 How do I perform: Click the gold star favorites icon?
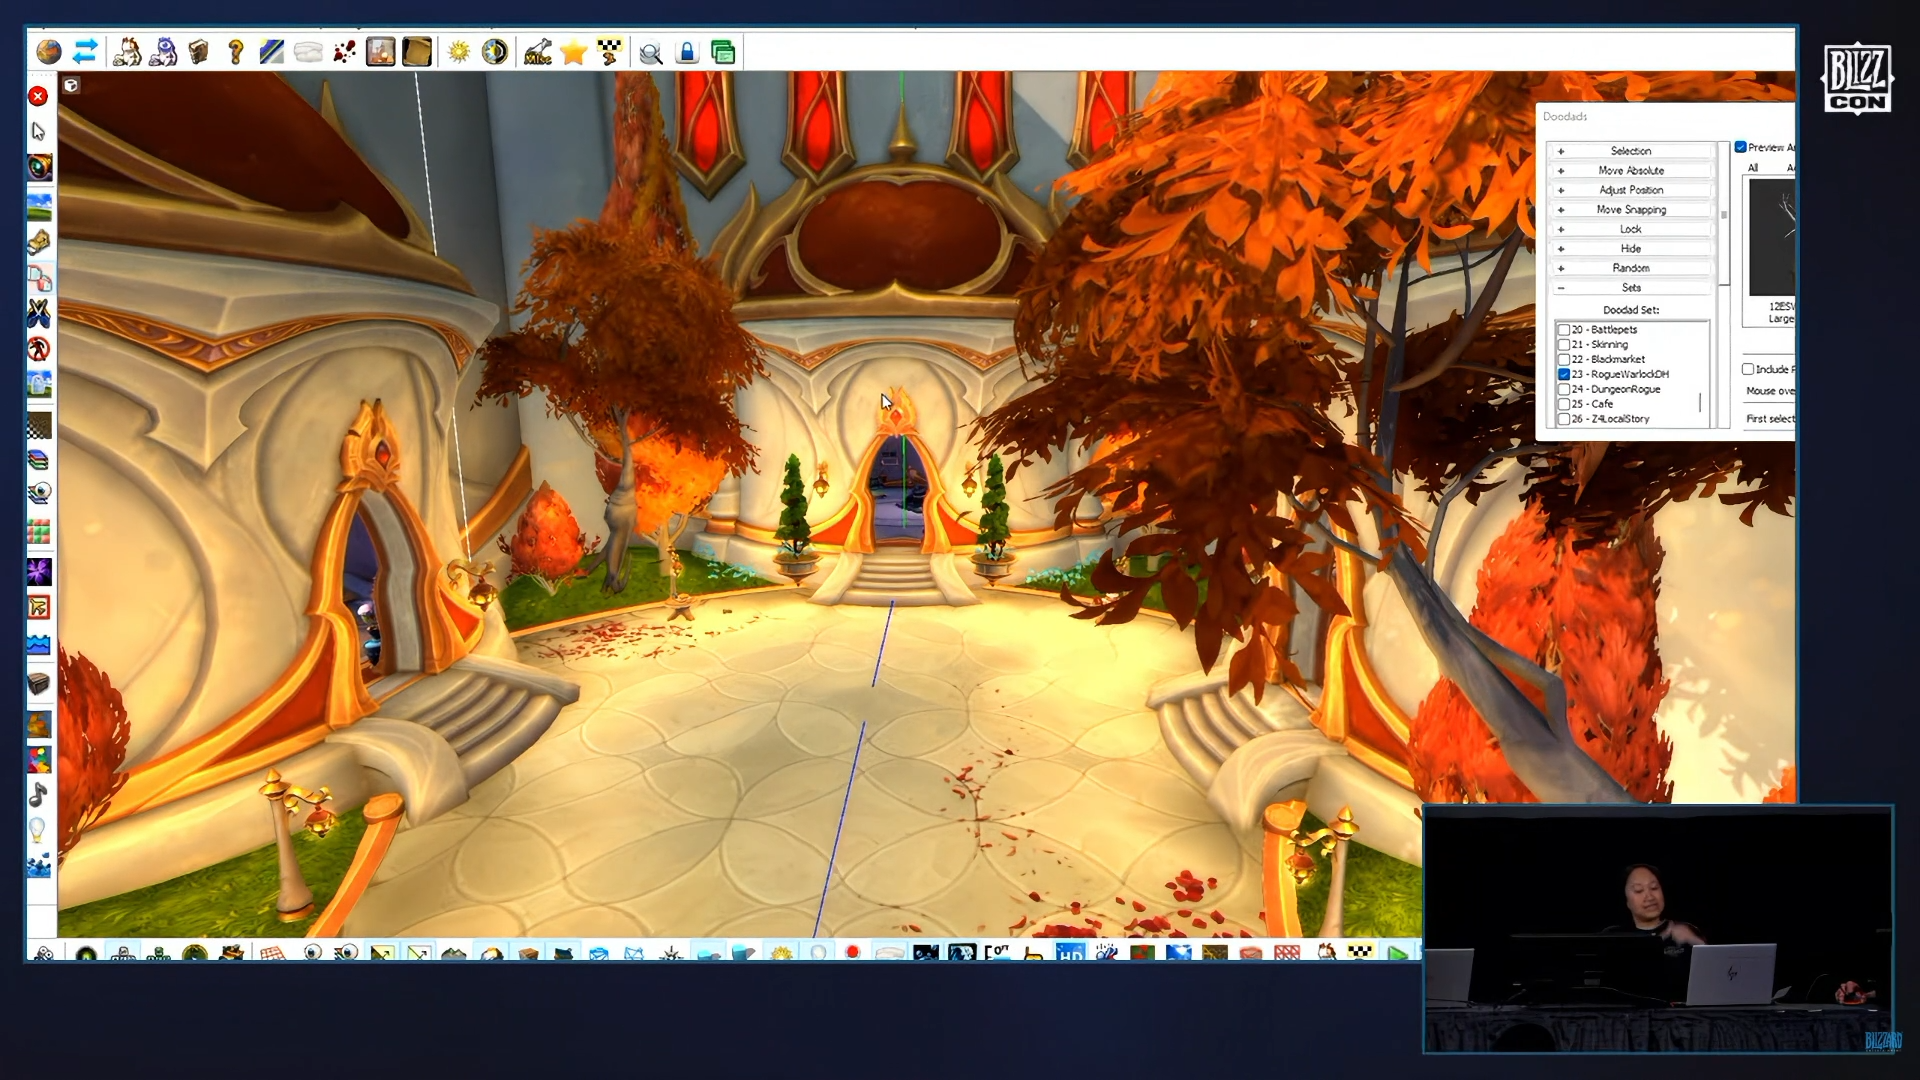573,52
